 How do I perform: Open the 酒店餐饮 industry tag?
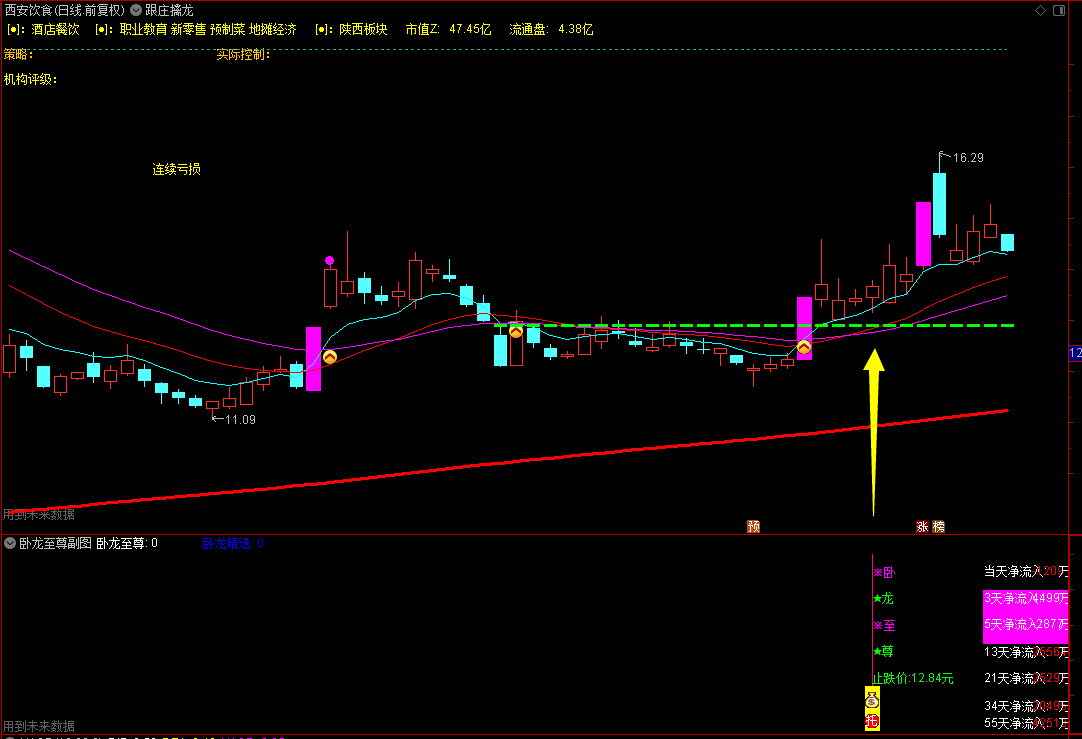tap(55, 30)
